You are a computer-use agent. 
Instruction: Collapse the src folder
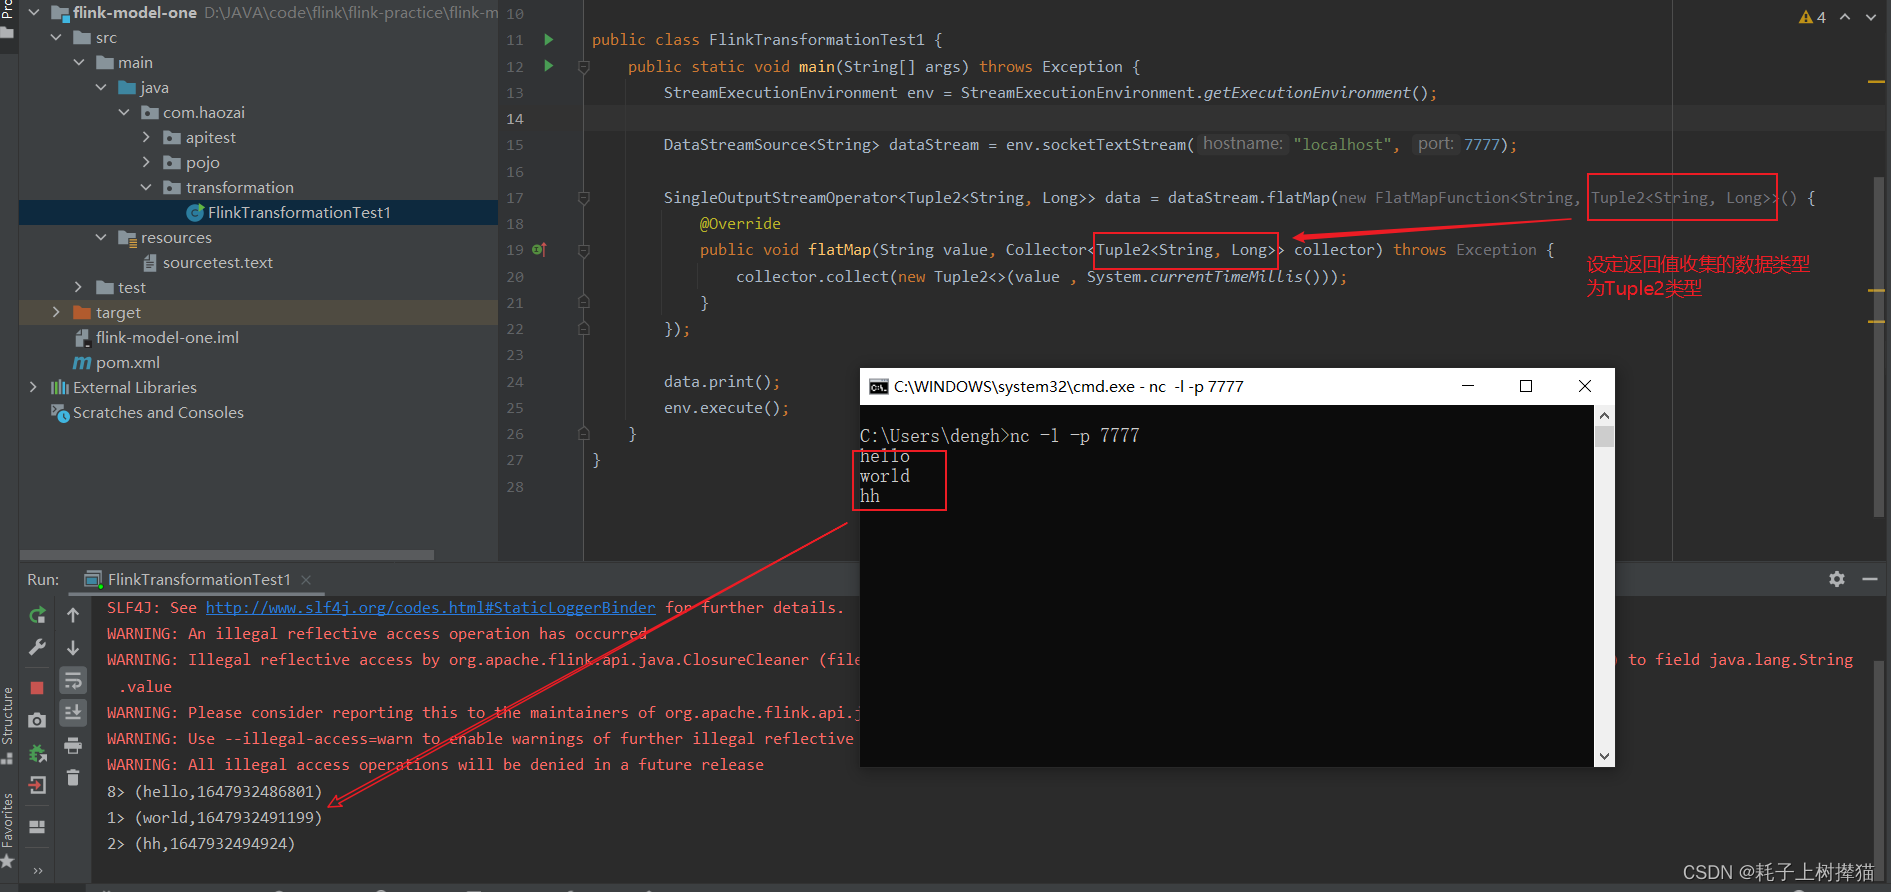tap(56, 38)
